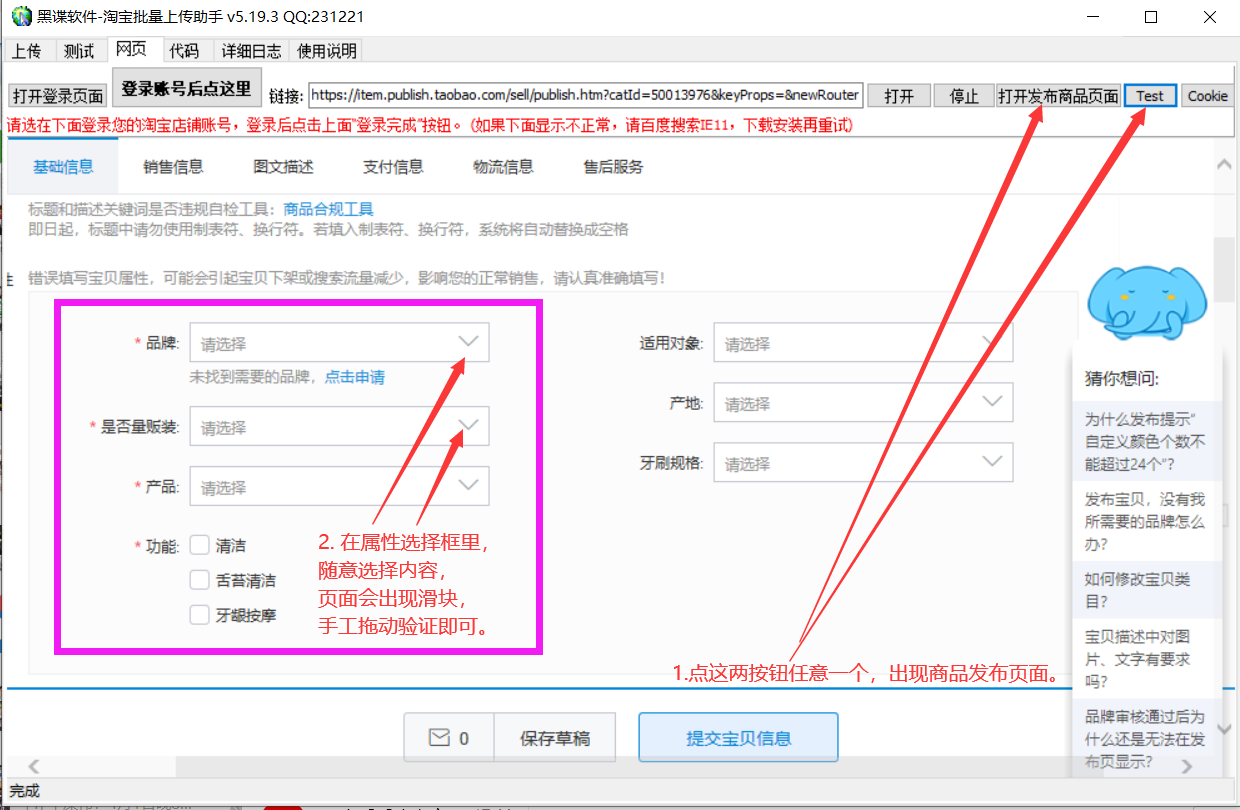Screen dimensions: 1240x810
Task: Switch to the 上传 tab
Action: coord(27,51)
